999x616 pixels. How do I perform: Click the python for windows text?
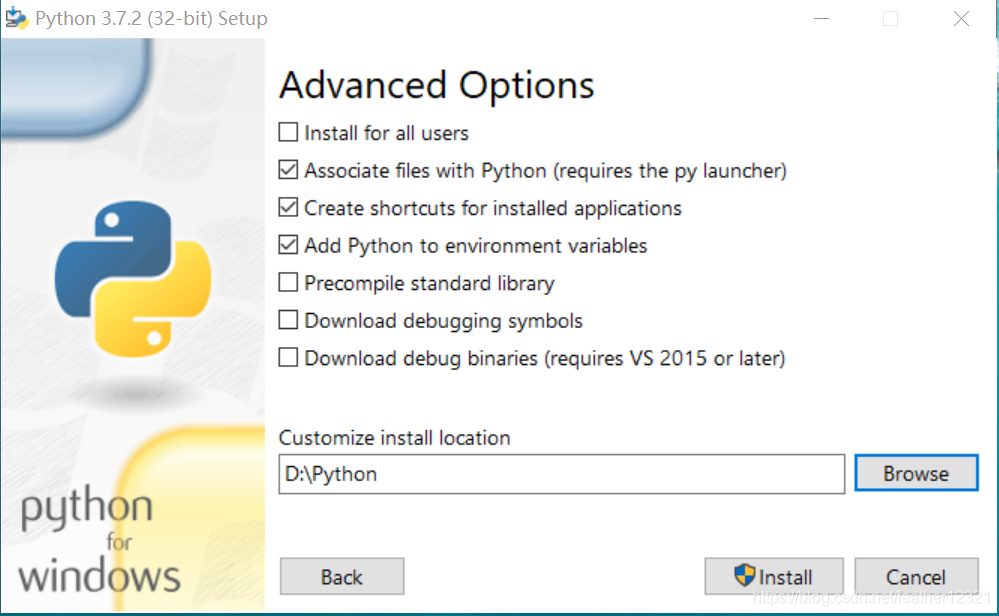pos(99,539)
